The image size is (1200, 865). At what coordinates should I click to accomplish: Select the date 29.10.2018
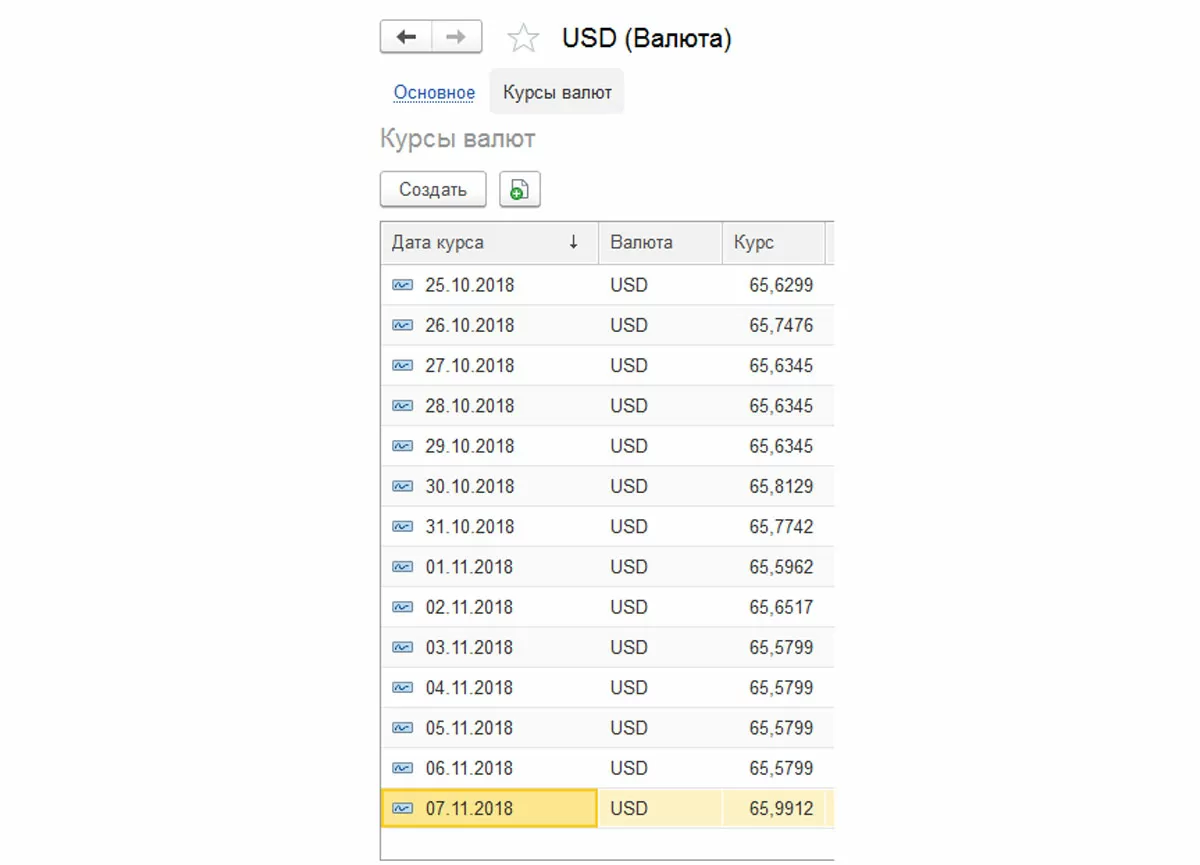click(470, 446)
